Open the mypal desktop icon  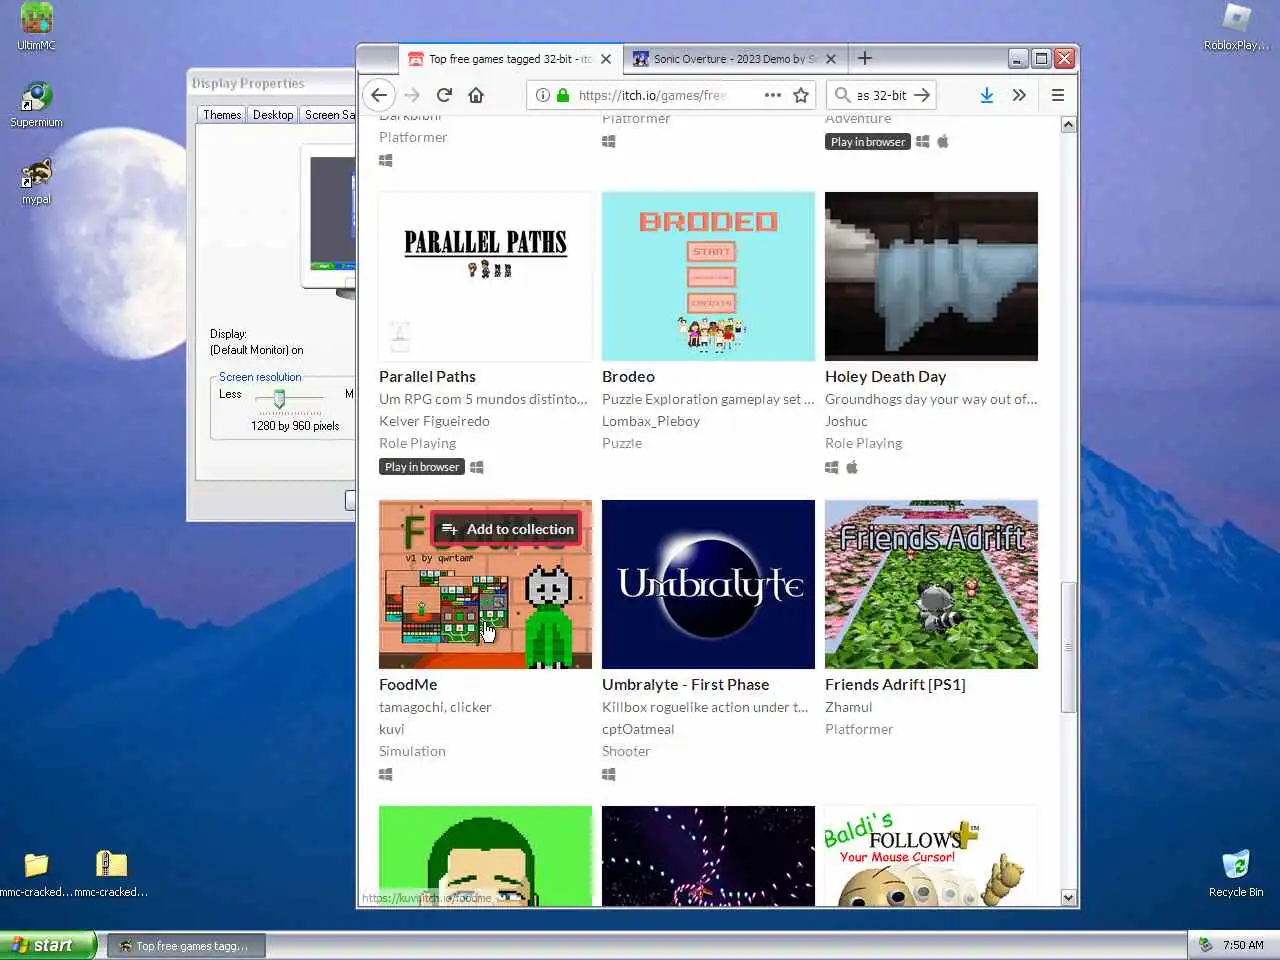36,181
